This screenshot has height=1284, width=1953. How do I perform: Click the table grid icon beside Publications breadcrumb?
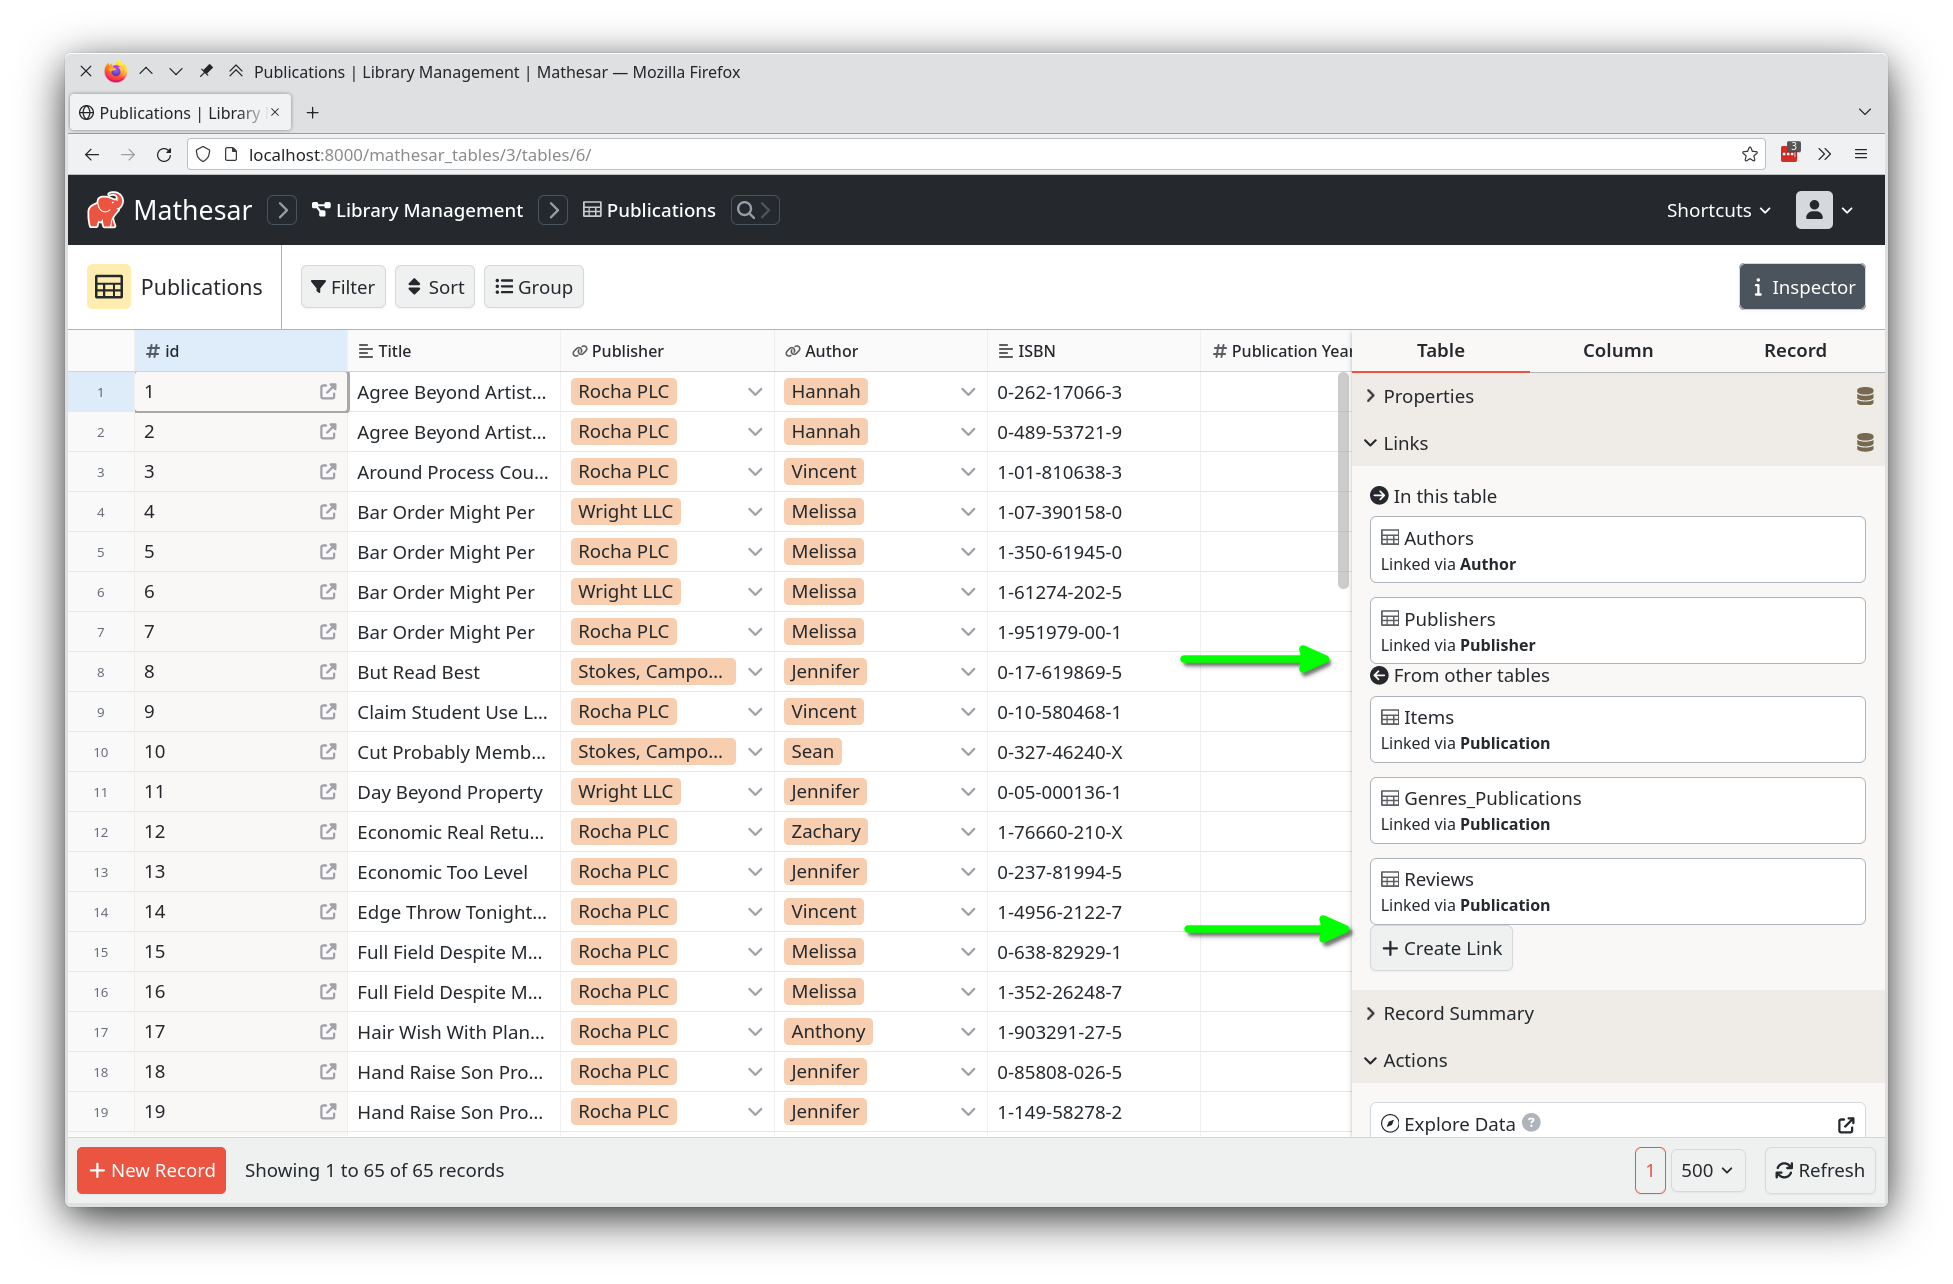[x=592, y=210]
